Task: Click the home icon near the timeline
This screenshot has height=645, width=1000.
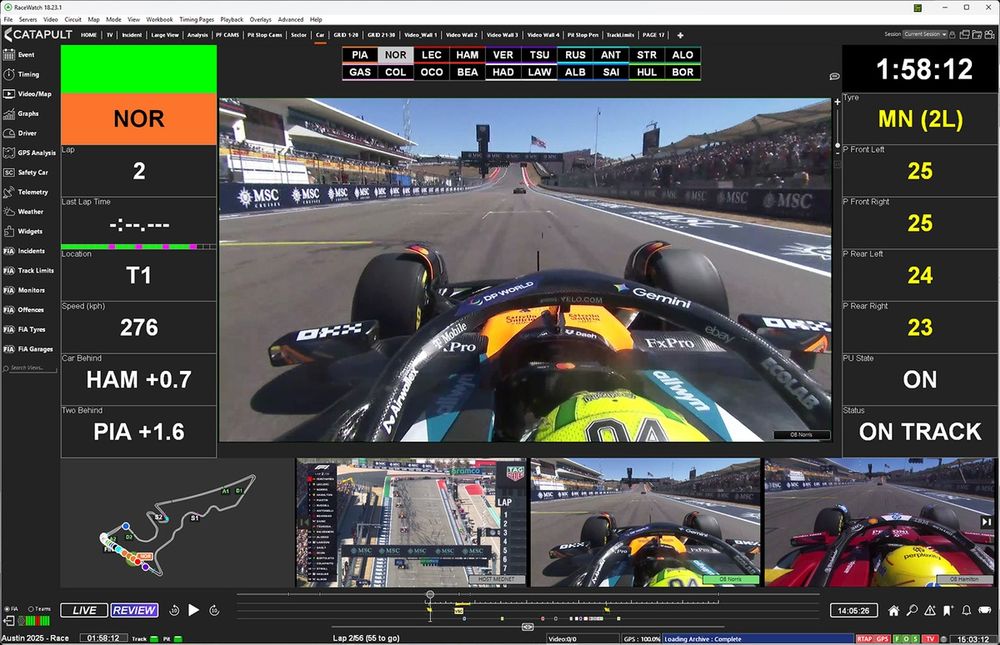Action: [x=894, y=610]
